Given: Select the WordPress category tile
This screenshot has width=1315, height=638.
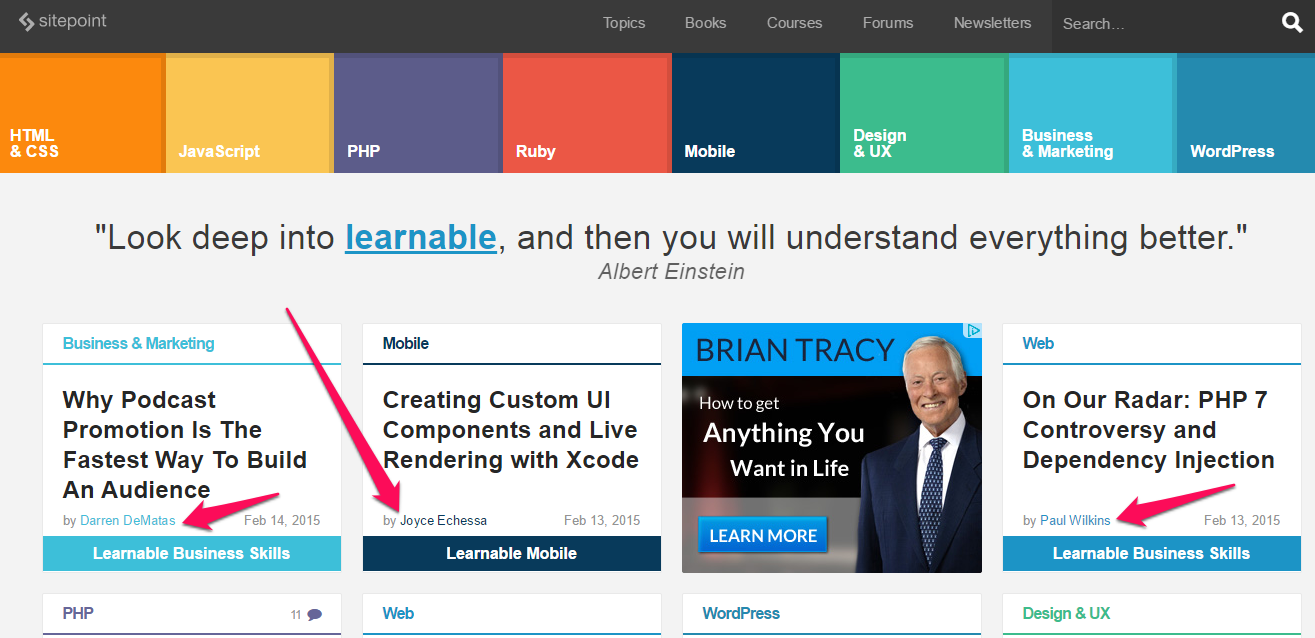Looking at the screenshot, I should pyautogui.click(x=1246, y=114).
